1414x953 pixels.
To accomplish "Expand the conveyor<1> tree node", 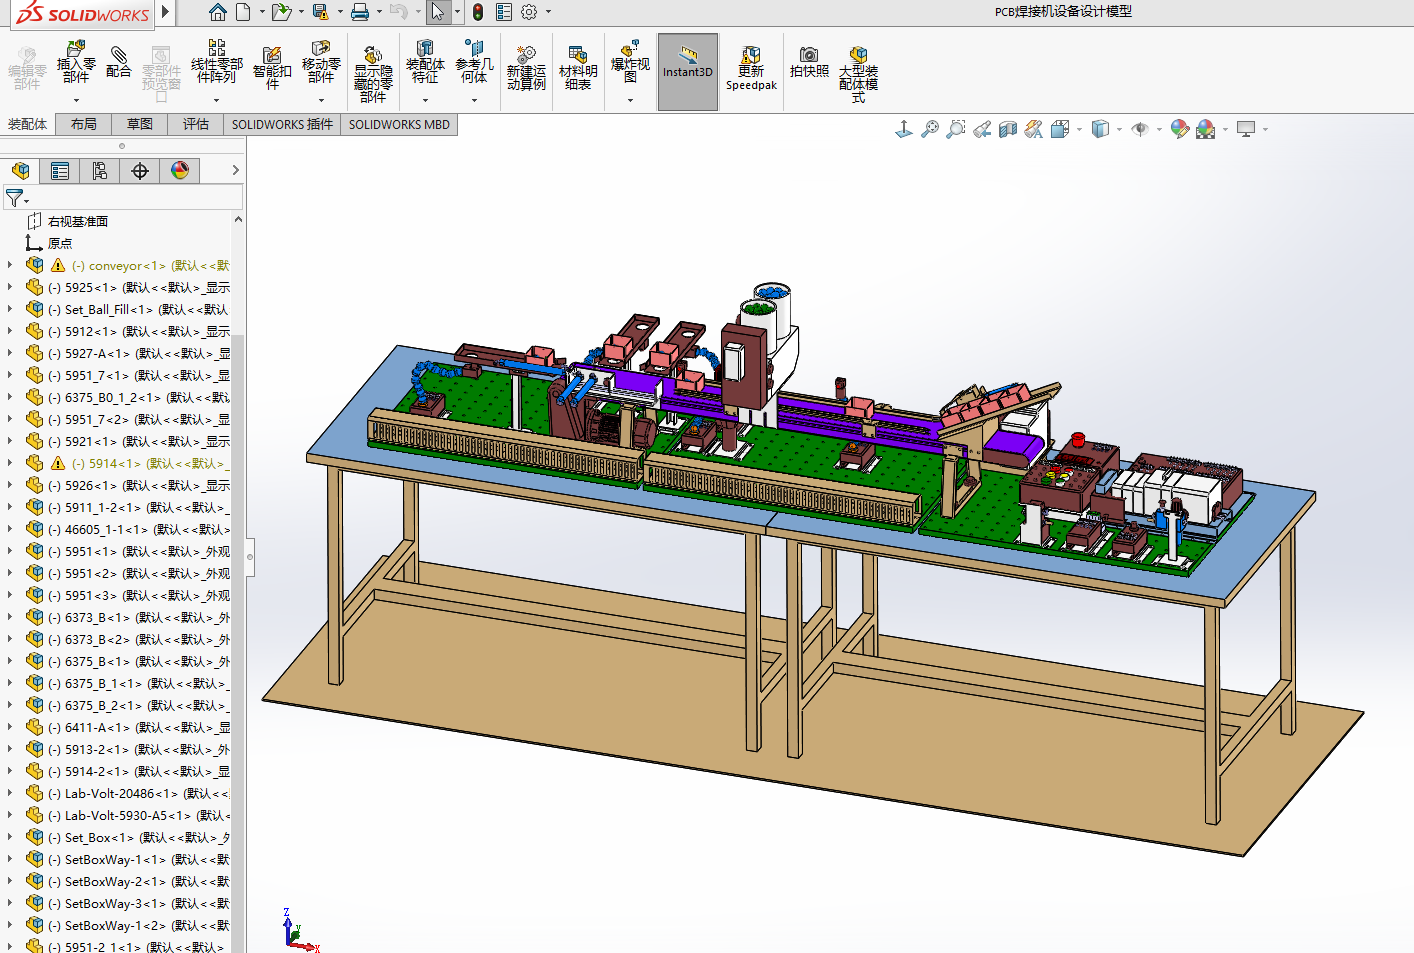I will click(10, 265).
